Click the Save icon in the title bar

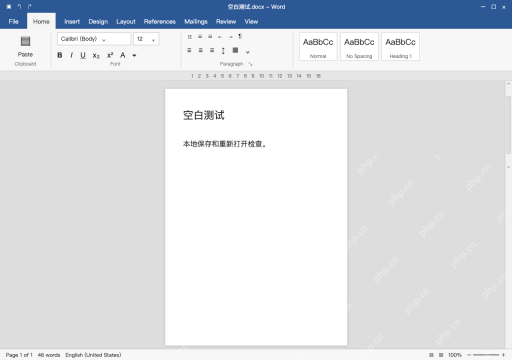point(9,7)
